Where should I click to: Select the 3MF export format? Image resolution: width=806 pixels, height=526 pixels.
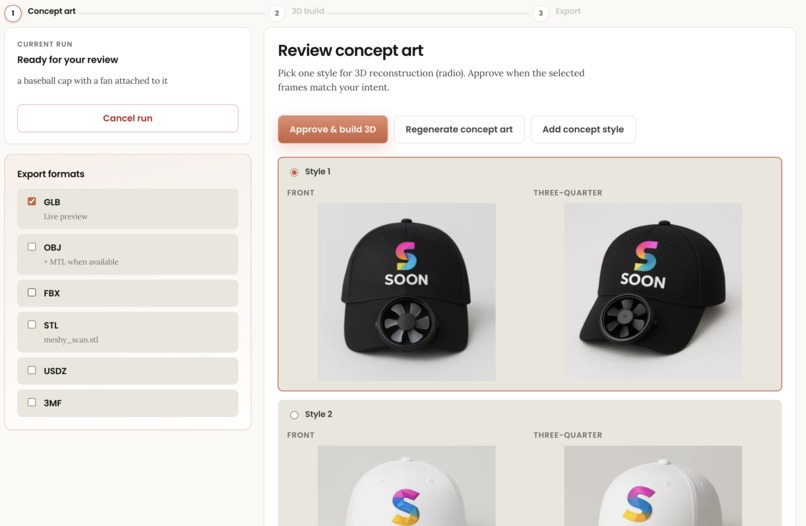coord(32,402)
